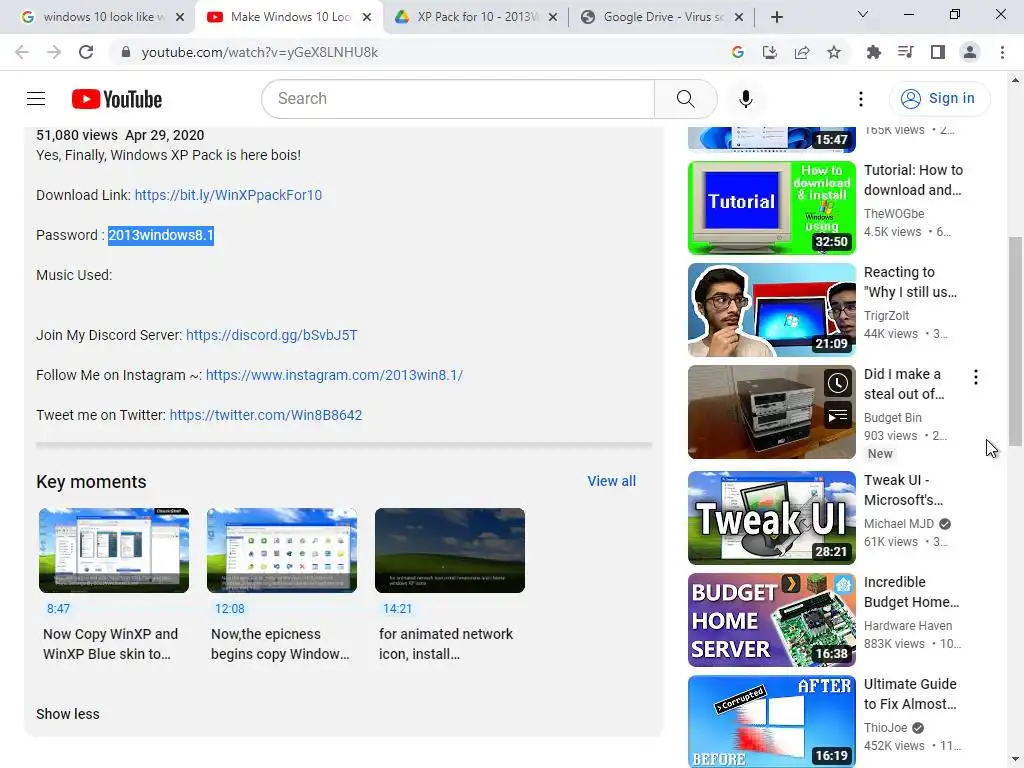
Task: Open the 'Reacting to Why I still us' video
Action: click(x=772, y=310)
